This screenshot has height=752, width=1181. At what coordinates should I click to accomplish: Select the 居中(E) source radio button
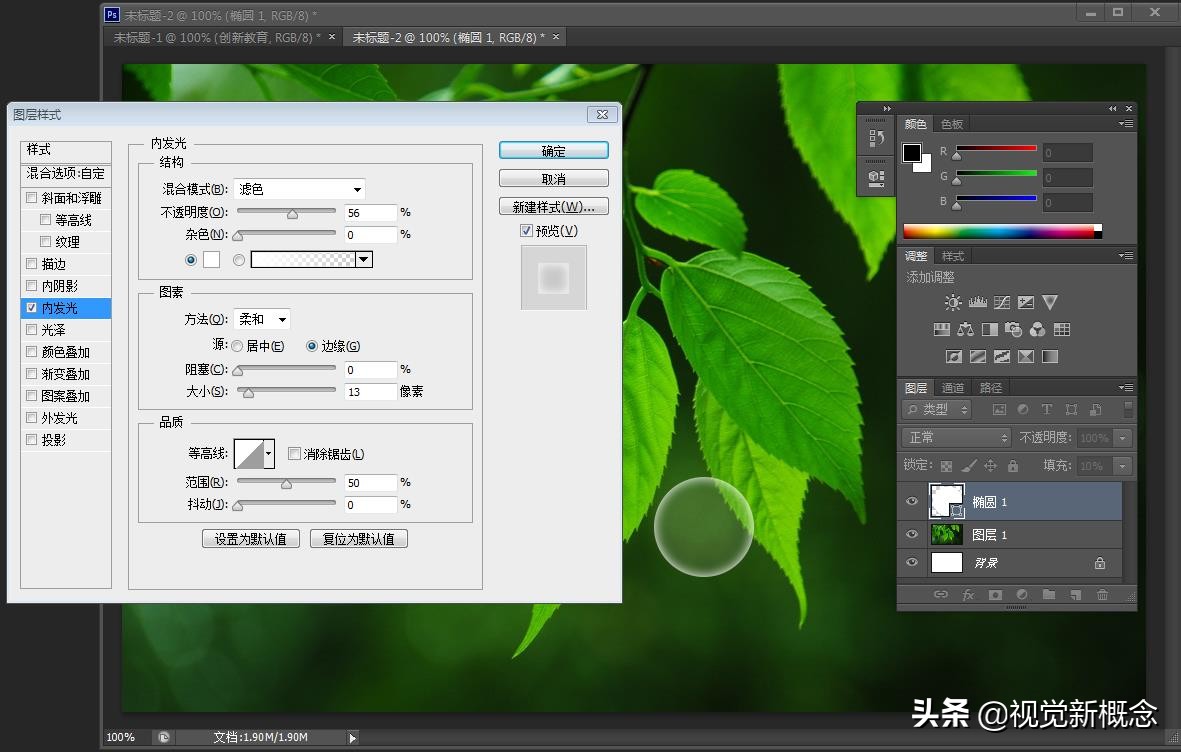pyautogui.click(x=237, y=346)
